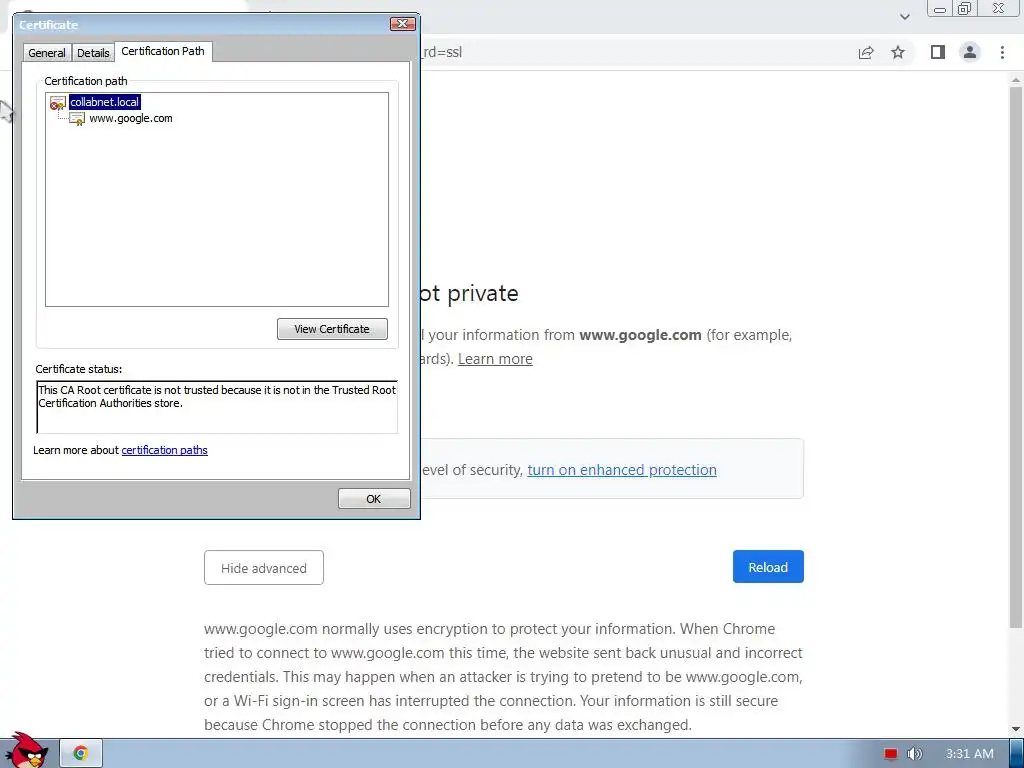Bookmark this page with the star icon

tap(898, 52)
